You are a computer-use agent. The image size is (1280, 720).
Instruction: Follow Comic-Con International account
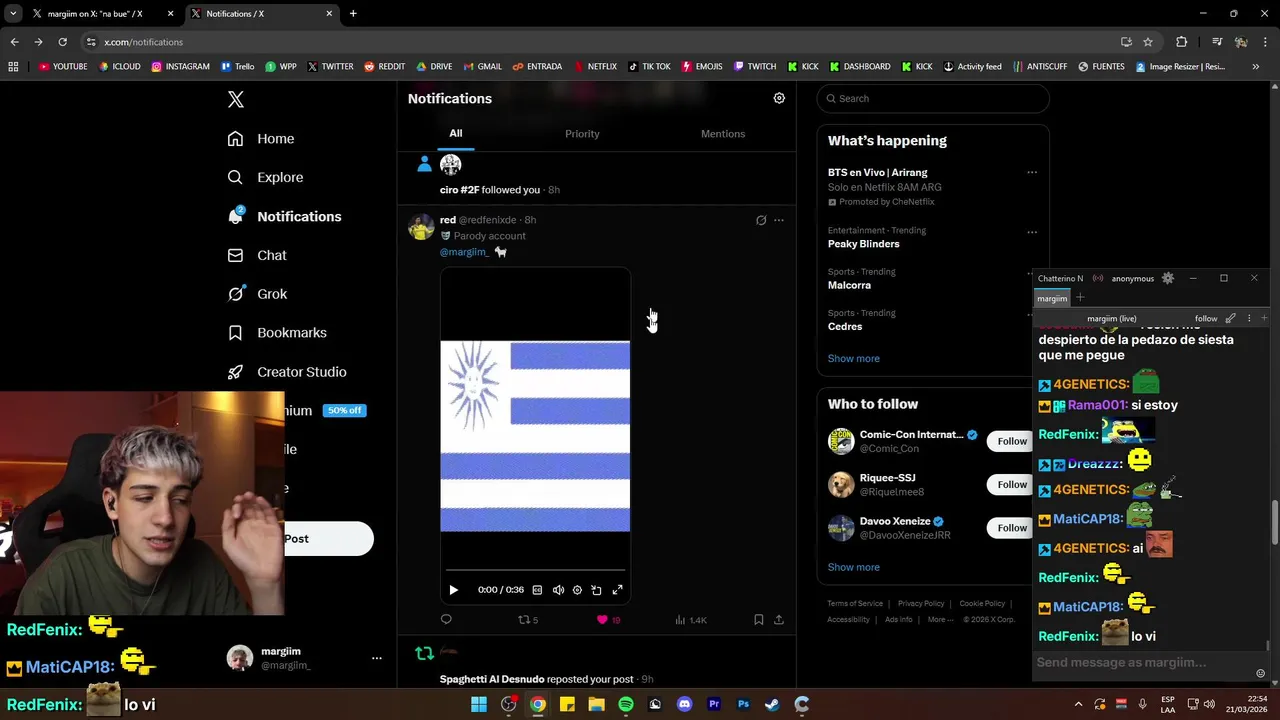pyautogui.click(x=1011, y=441)
